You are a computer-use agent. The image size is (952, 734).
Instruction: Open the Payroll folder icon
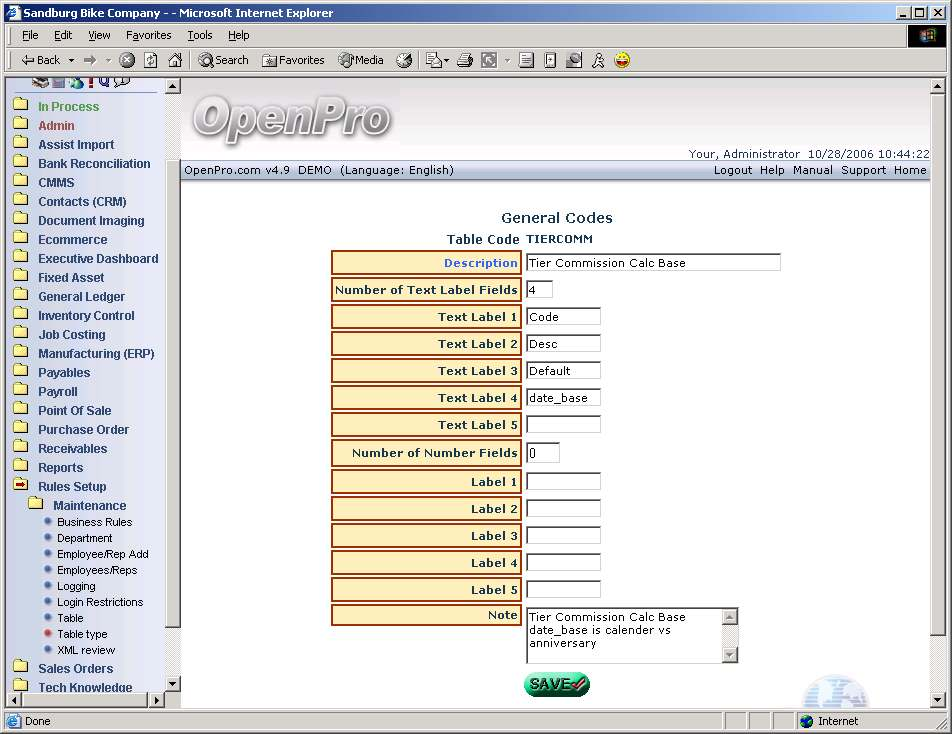tap(20, 391)
